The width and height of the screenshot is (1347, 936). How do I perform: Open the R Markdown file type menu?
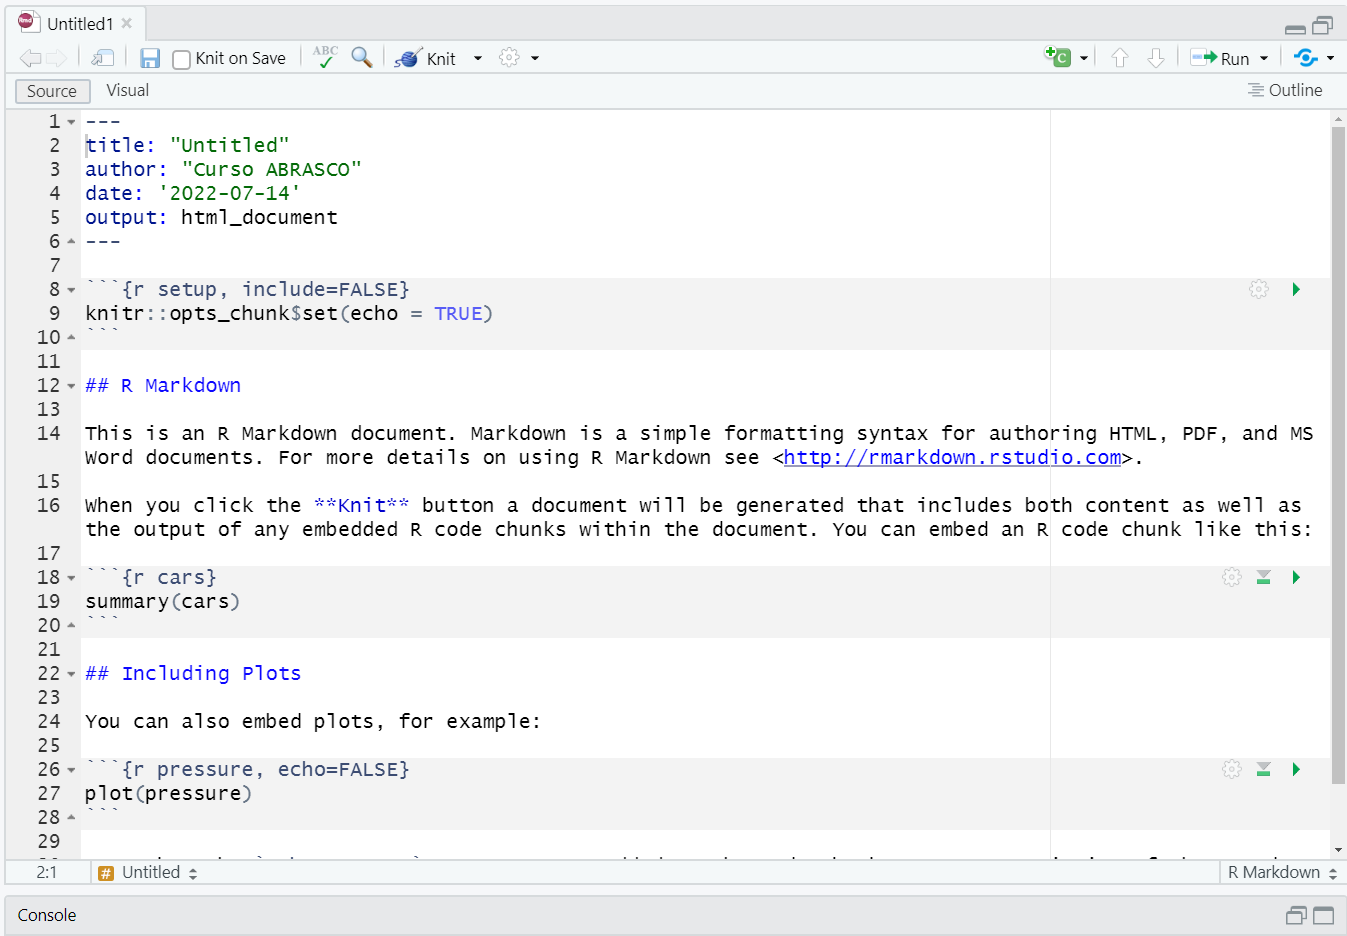(1282, 872)
